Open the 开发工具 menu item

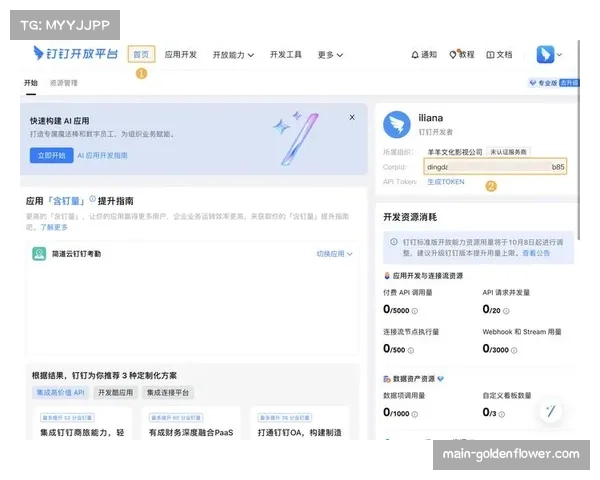click(286, 55)
